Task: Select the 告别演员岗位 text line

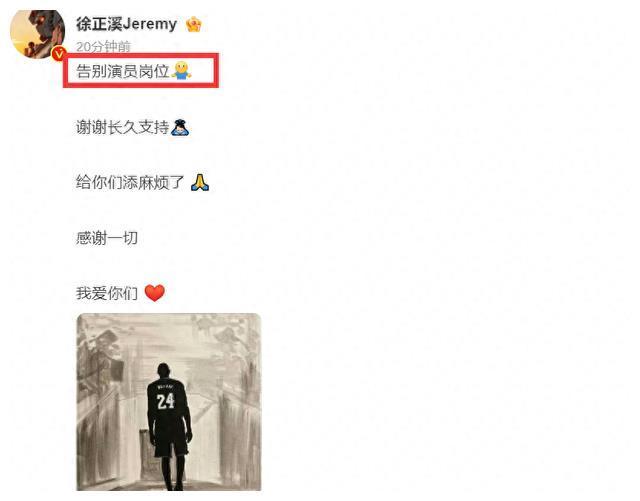Action: tap(123, 71)
